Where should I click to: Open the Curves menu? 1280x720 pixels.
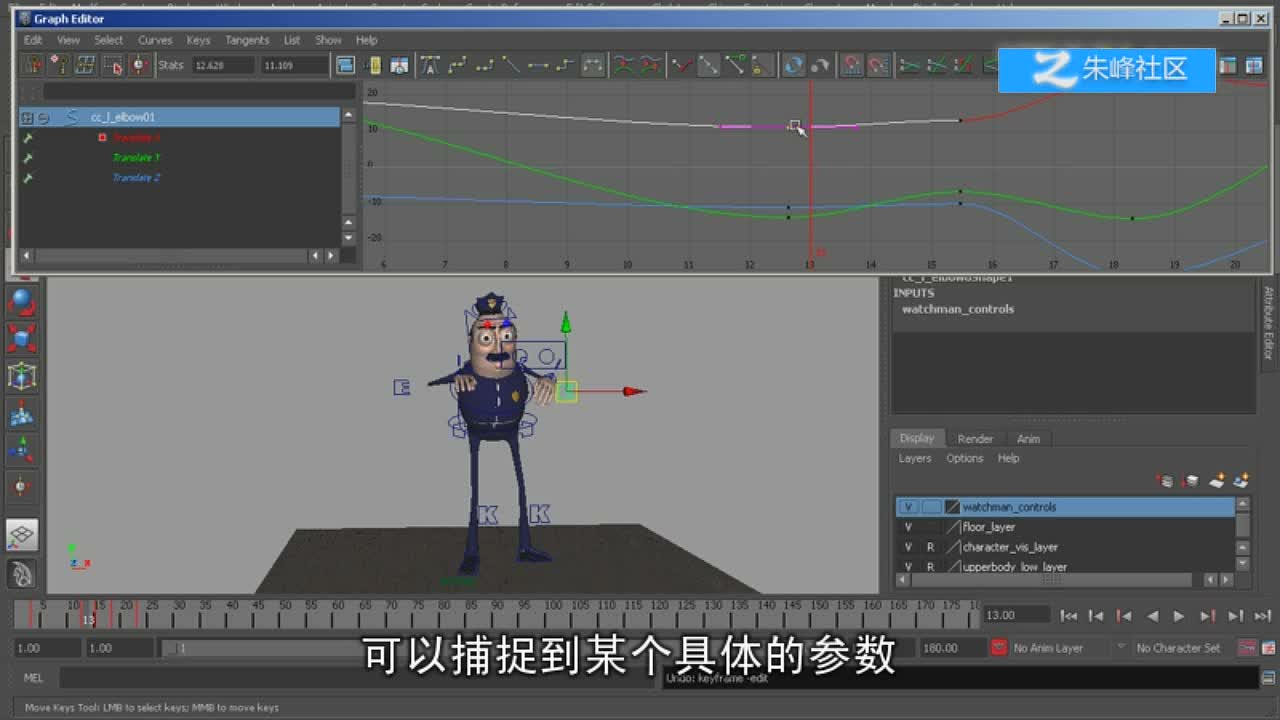coord(155,40)
